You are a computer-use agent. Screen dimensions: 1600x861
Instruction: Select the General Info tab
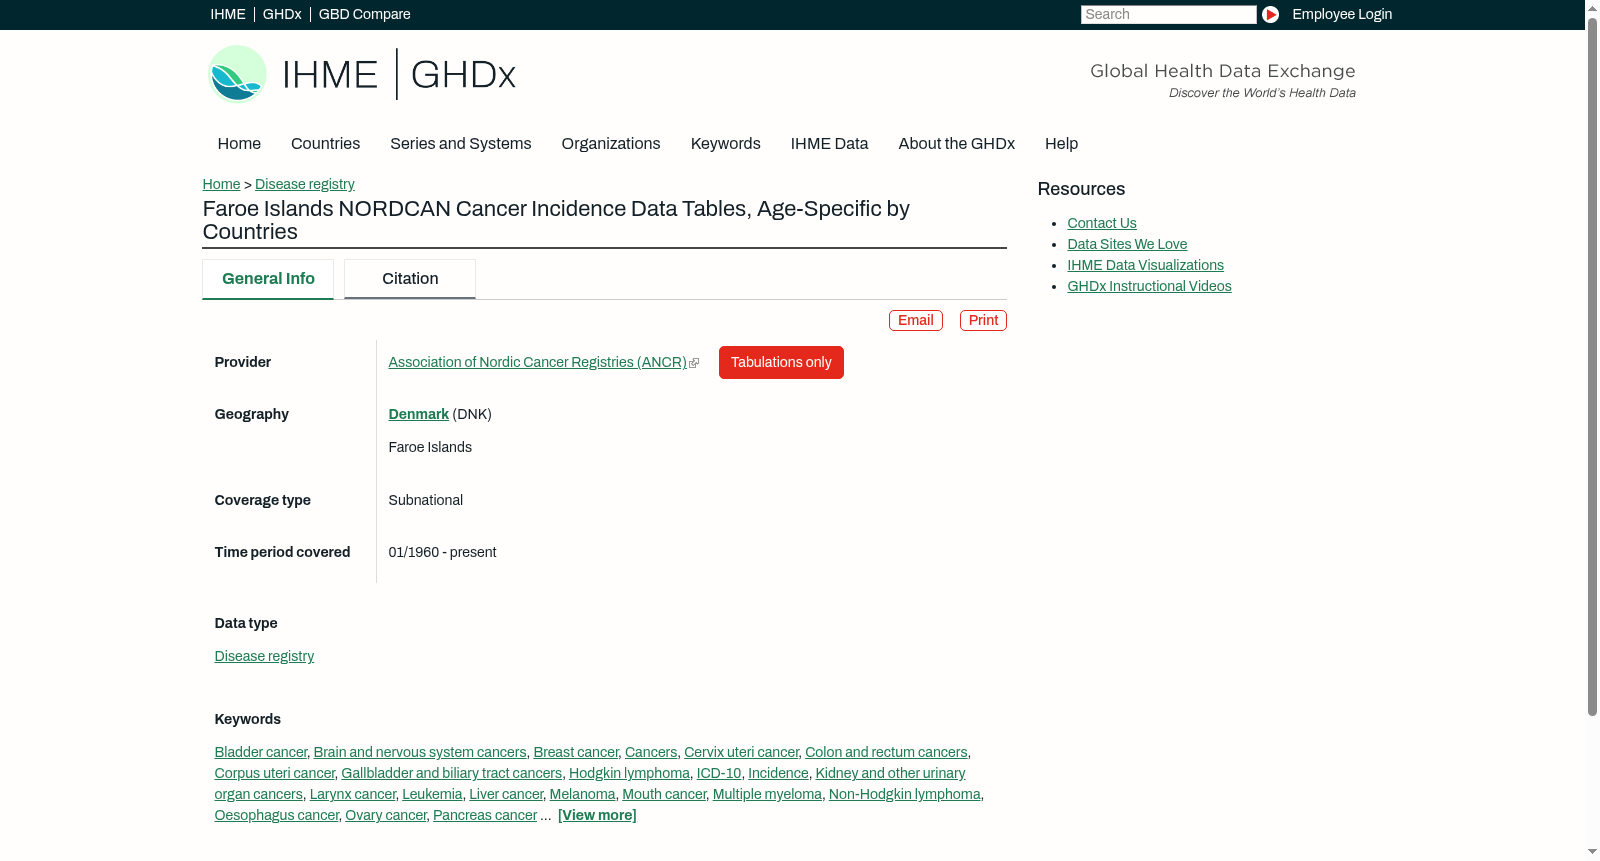tap(268, 279)
